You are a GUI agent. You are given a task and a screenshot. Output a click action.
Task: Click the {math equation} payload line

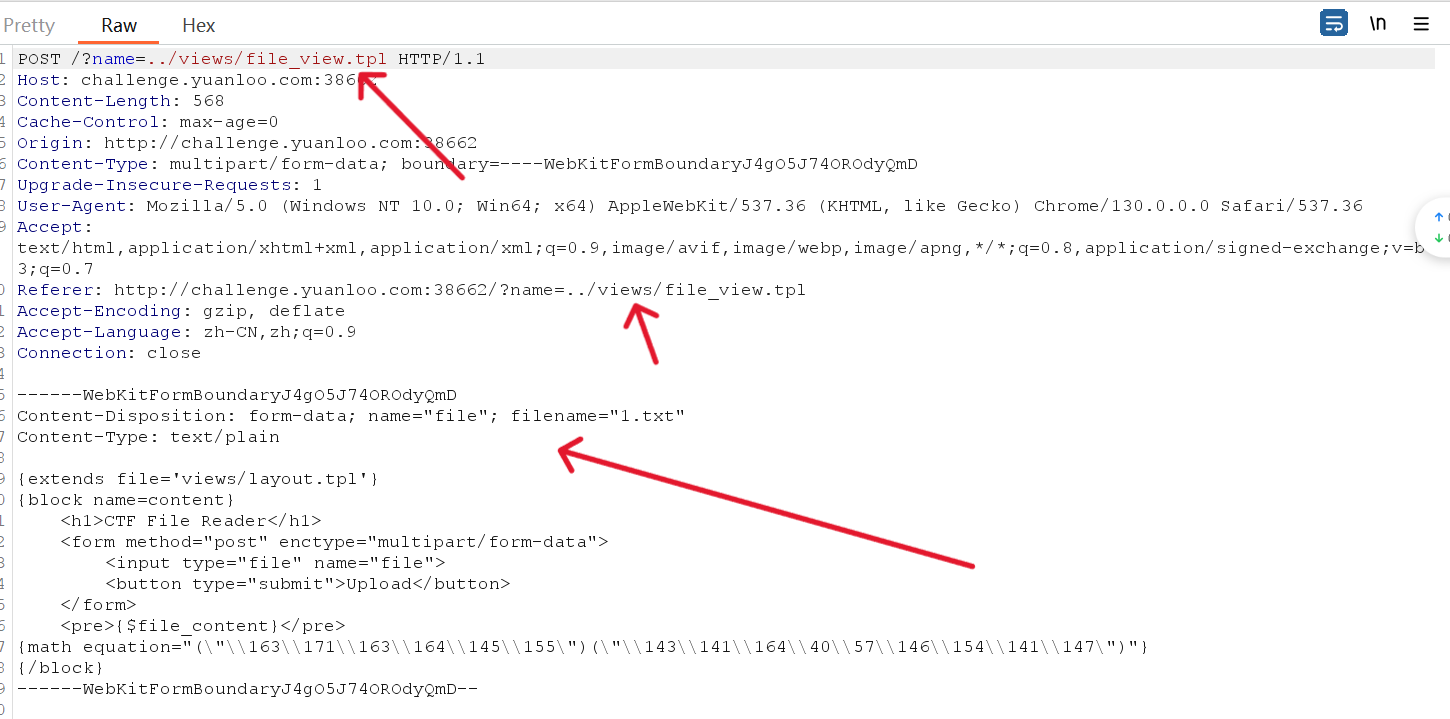[582, 647]
